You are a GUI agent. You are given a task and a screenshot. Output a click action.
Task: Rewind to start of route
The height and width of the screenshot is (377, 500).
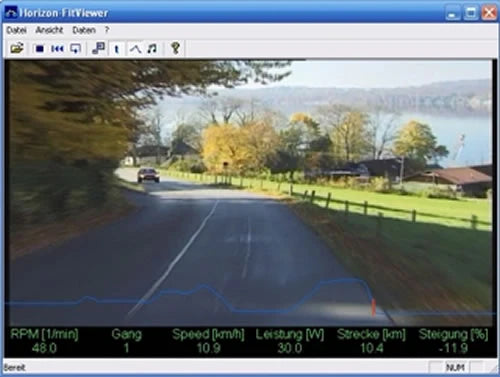pos(57,49)
